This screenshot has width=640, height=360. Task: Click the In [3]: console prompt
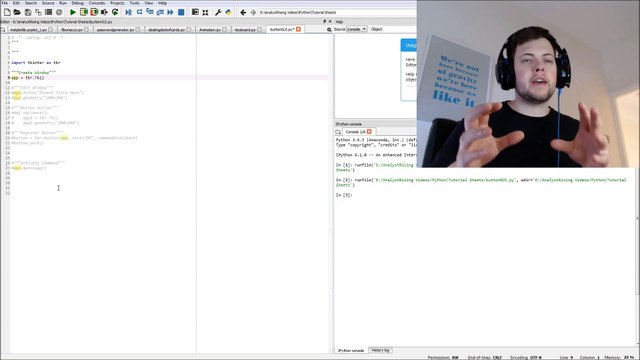pyautogui.click(x=344, y=195)
